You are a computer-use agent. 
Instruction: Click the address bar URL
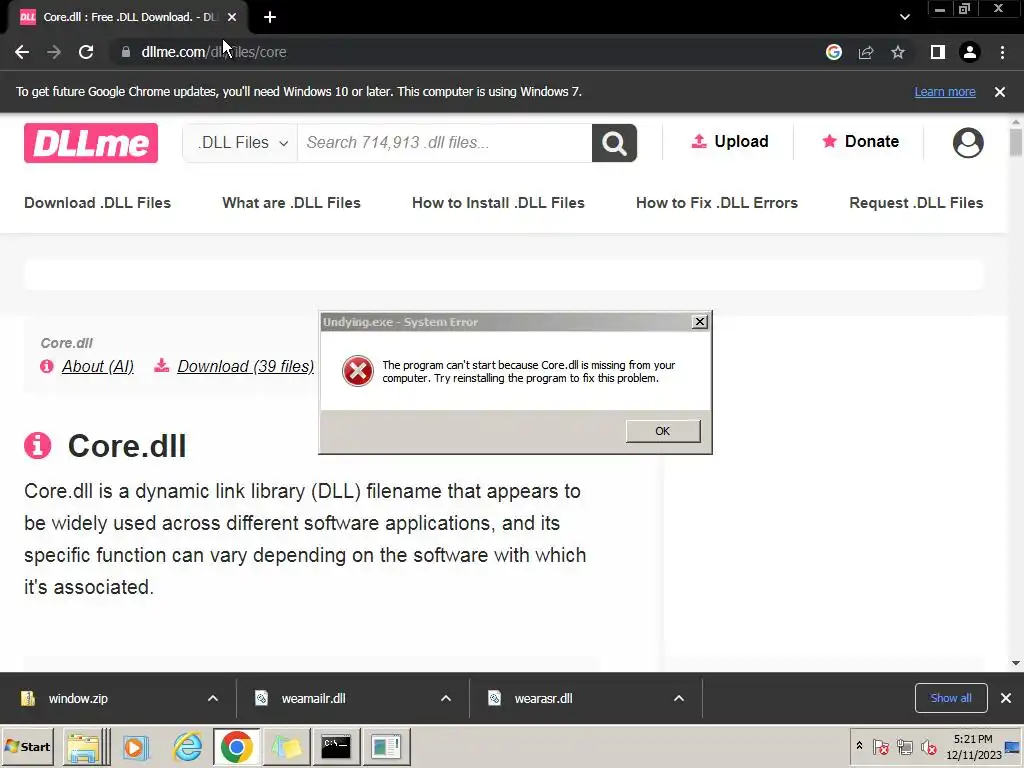214,52
